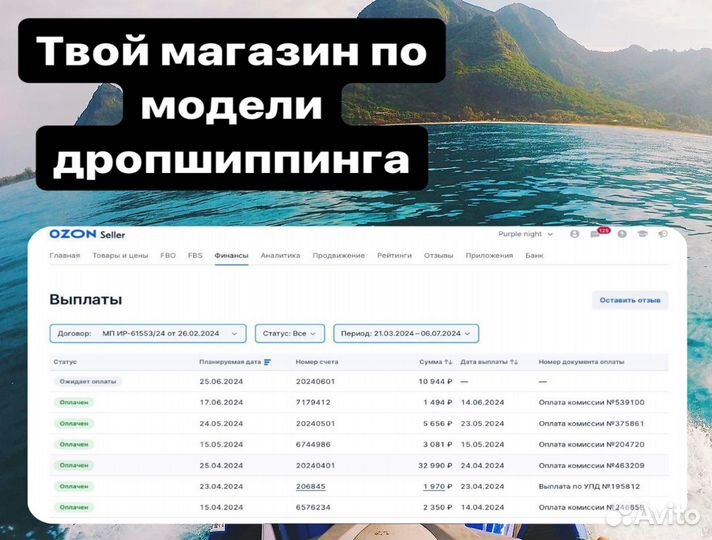Click Оплачен badge in 25.04.2024 row
712x540 pixels.
point(74,465)
